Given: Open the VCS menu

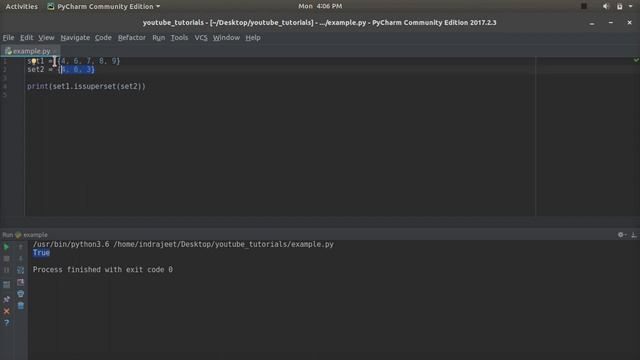Looking at the screenshot, I should pyautogui.click(x=201, y=38).
